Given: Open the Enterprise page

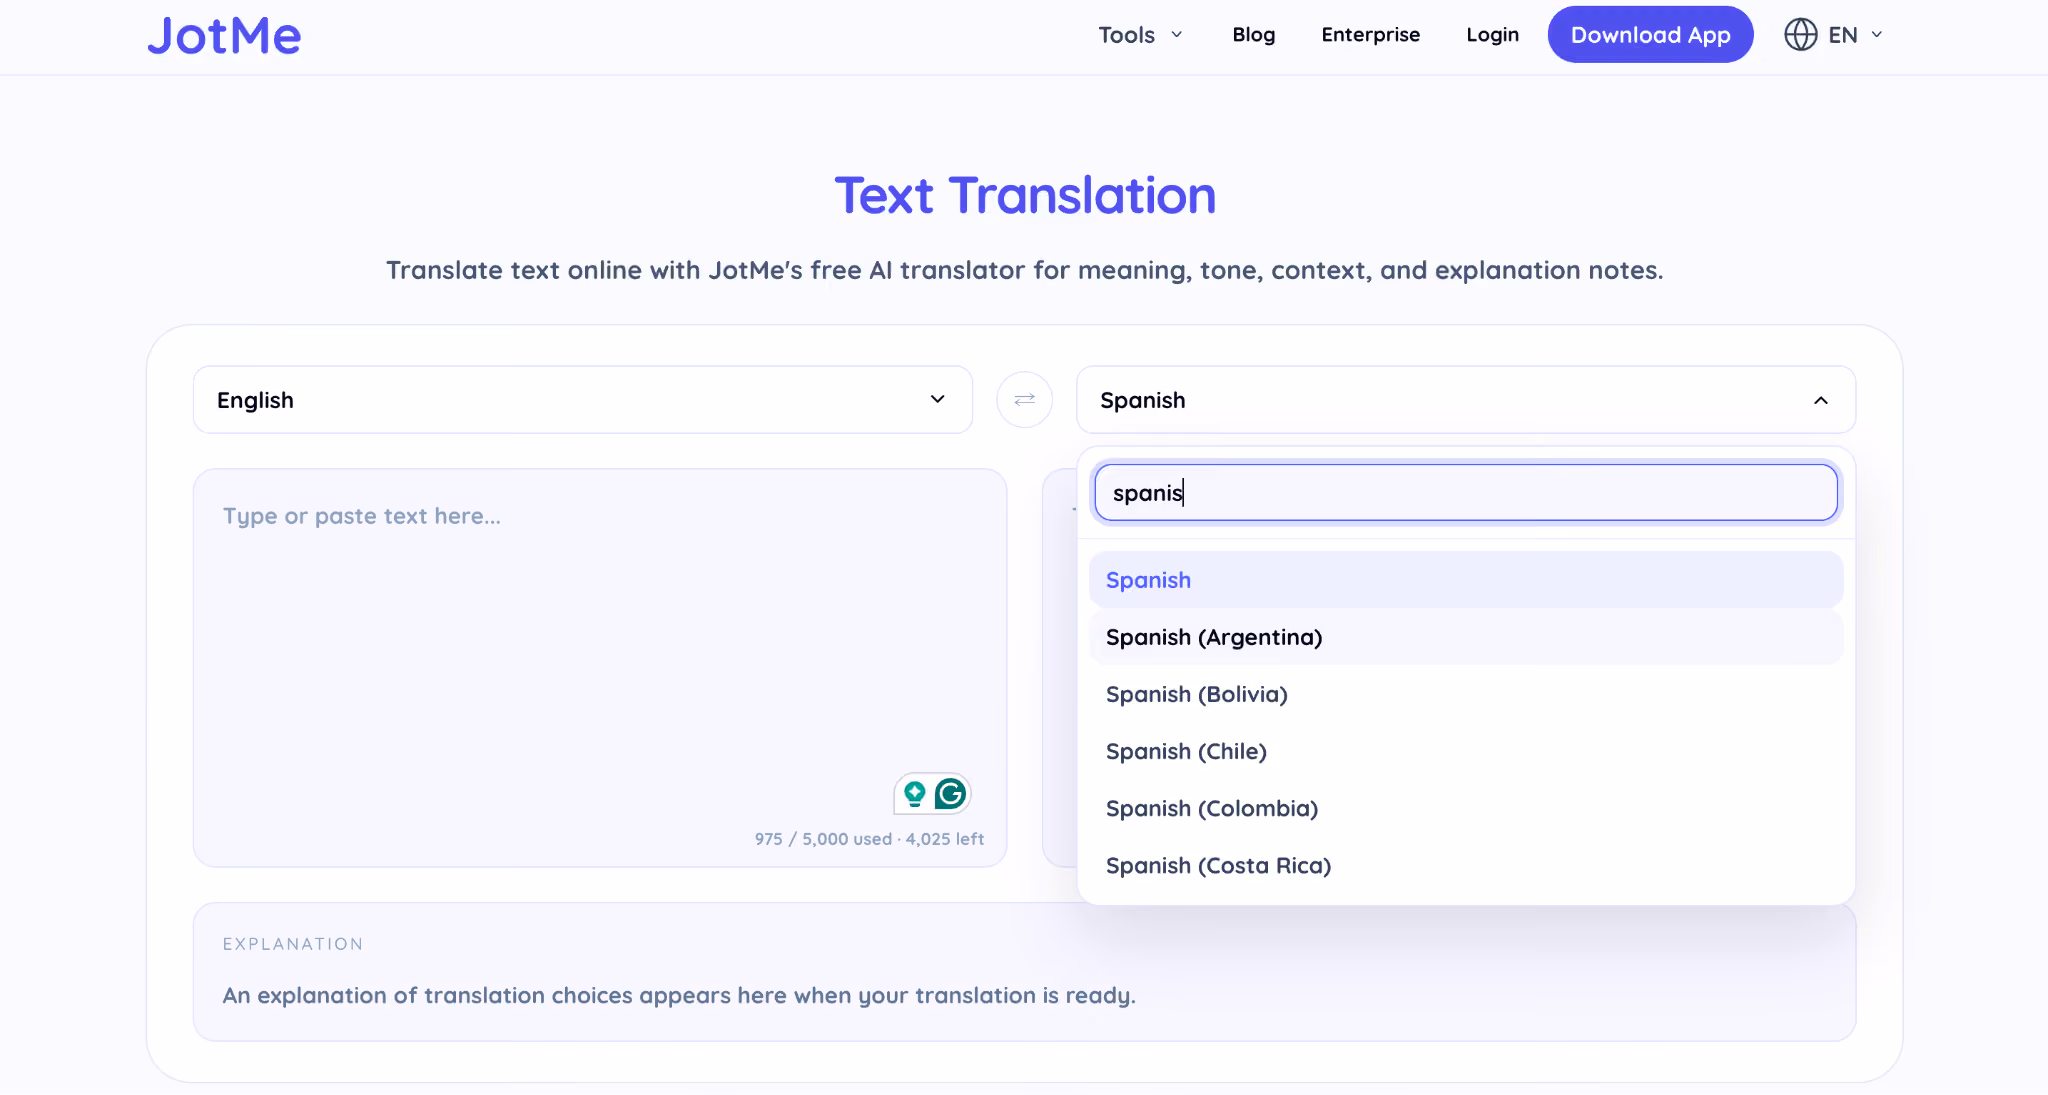Looking at the screenshot, I should coord(1370,35).
